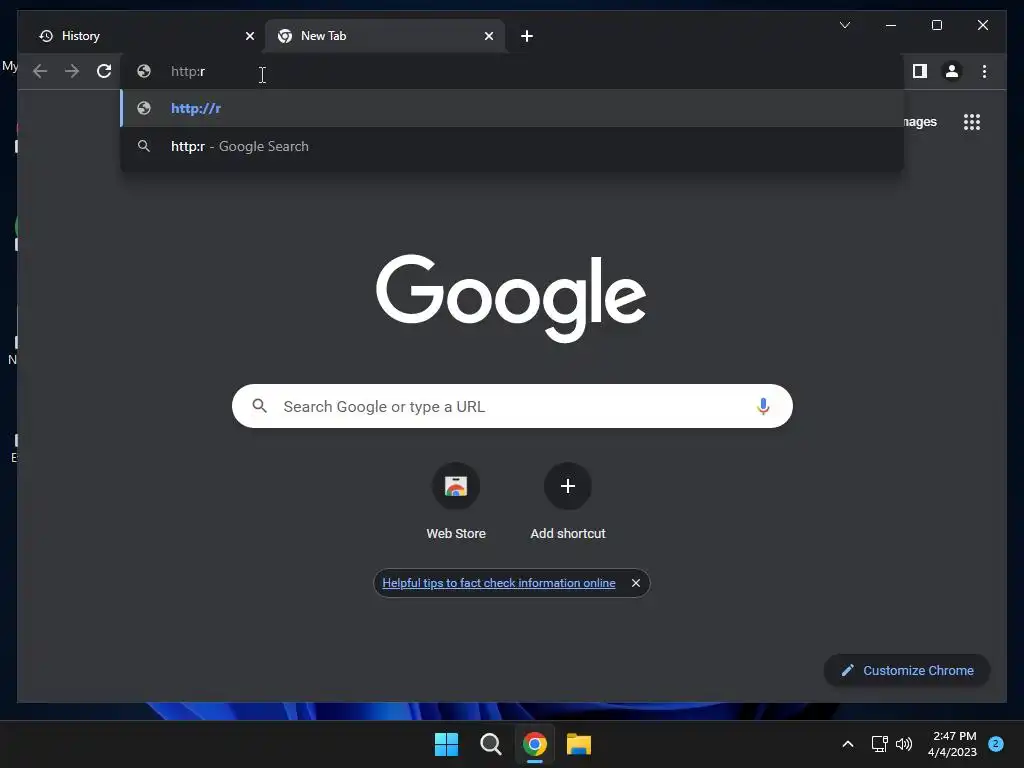Image resolution: width=1024 pixels, height=768 pixels.
Task: Close the New Tab tab
Action: [x=488, y=36]
